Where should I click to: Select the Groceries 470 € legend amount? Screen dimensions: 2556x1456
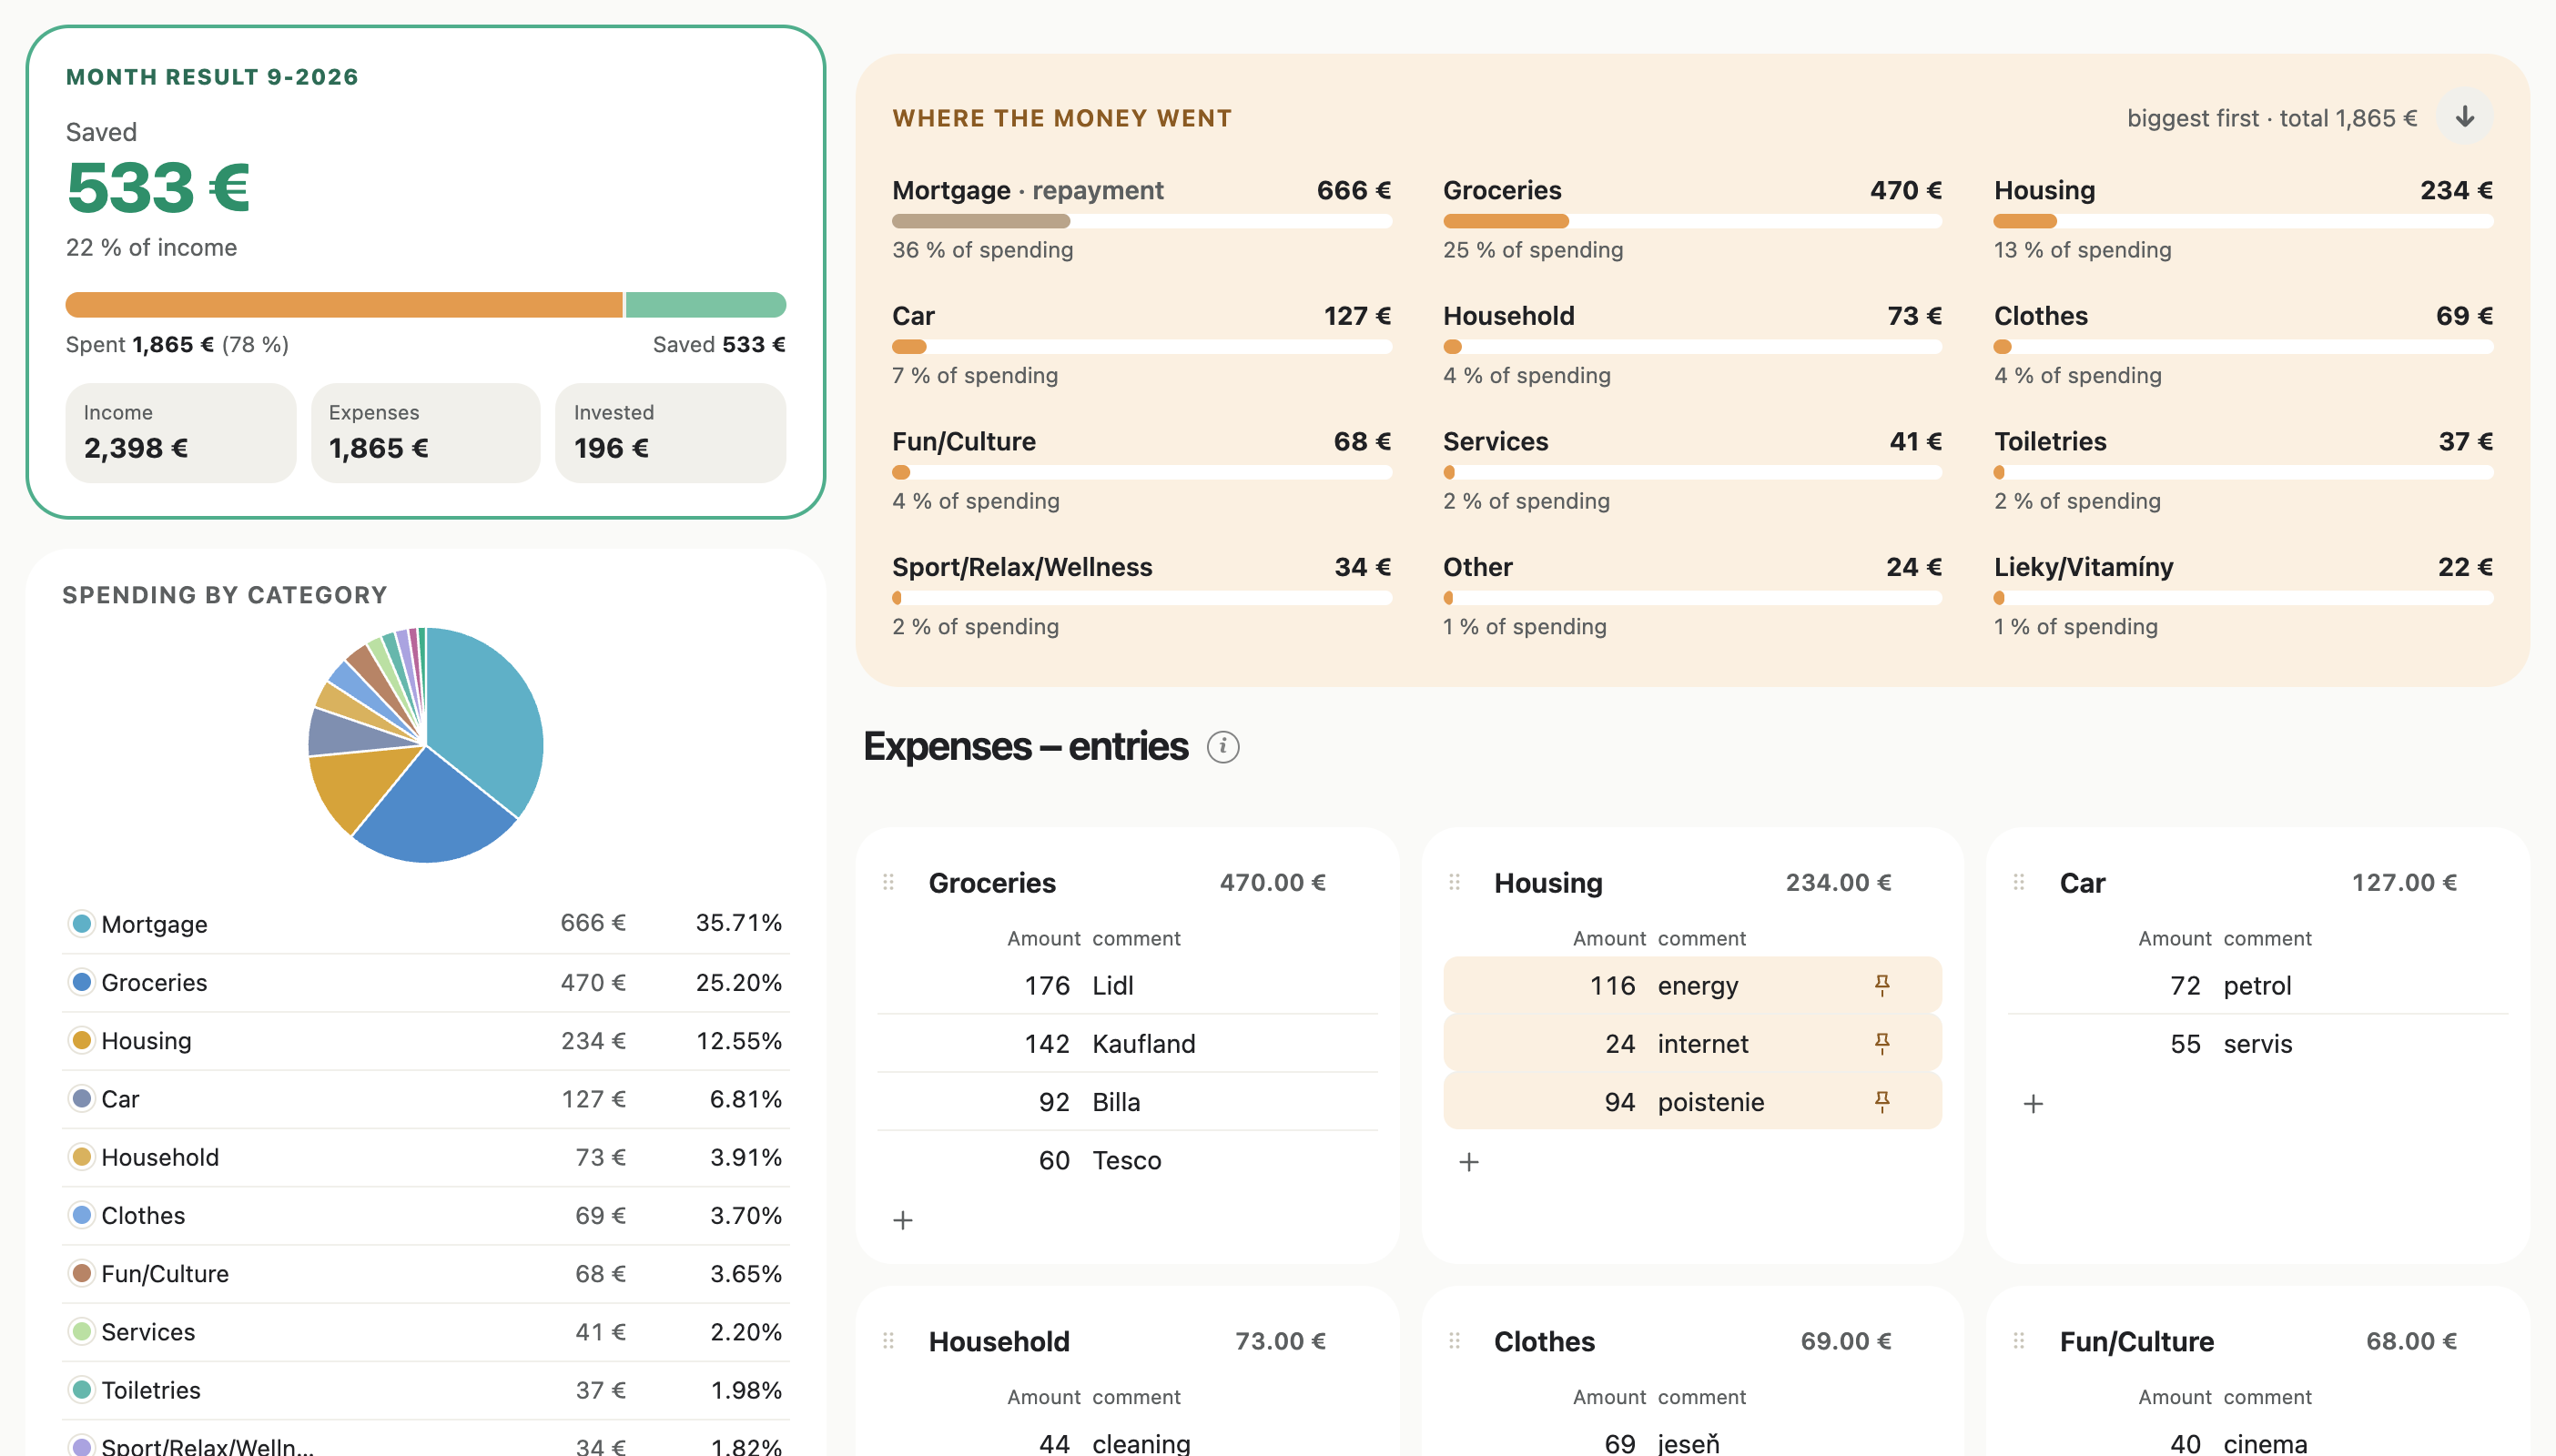(593, 982)
